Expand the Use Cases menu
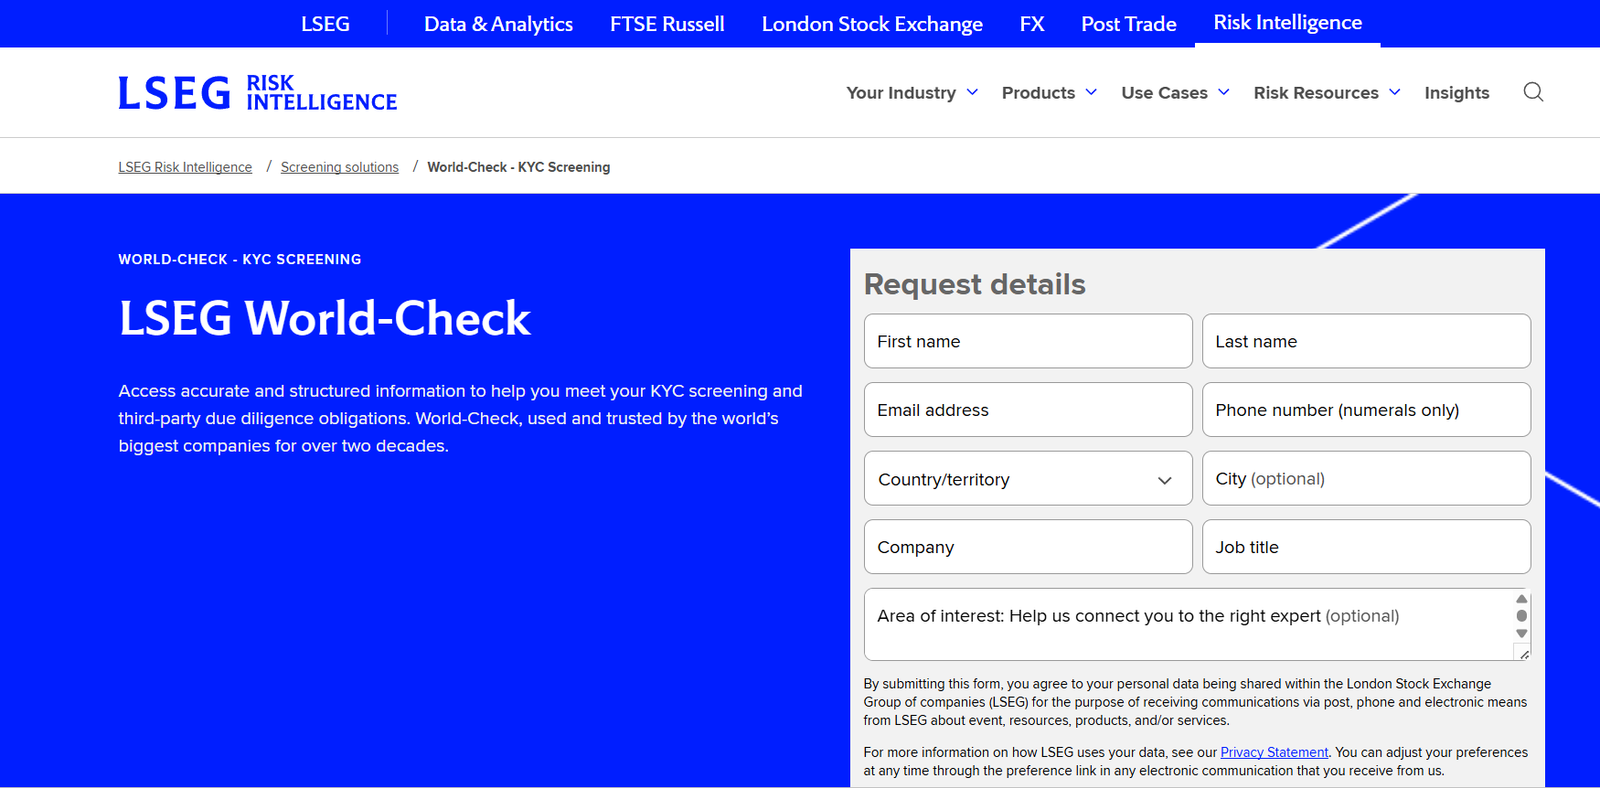 point(1174,93)
